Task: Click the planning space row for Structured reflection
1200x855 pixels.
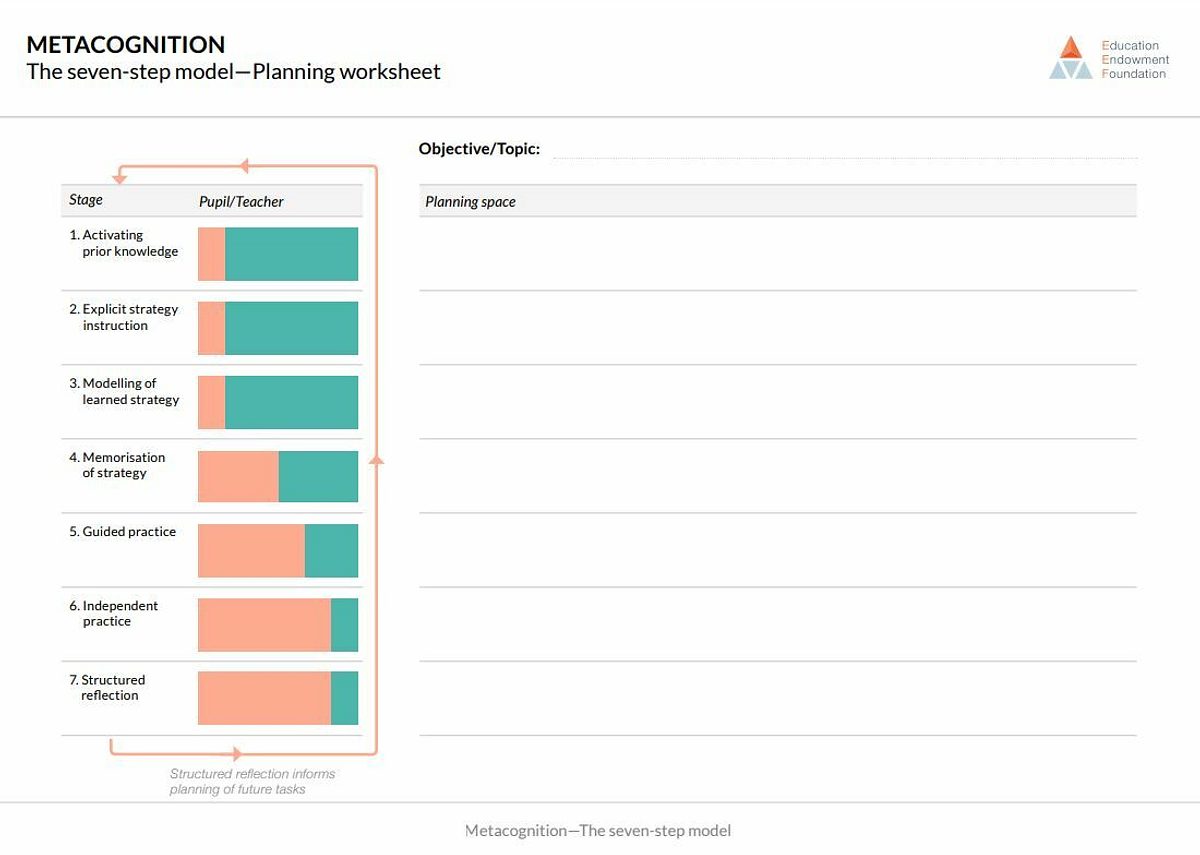Action: click(777, 698)
